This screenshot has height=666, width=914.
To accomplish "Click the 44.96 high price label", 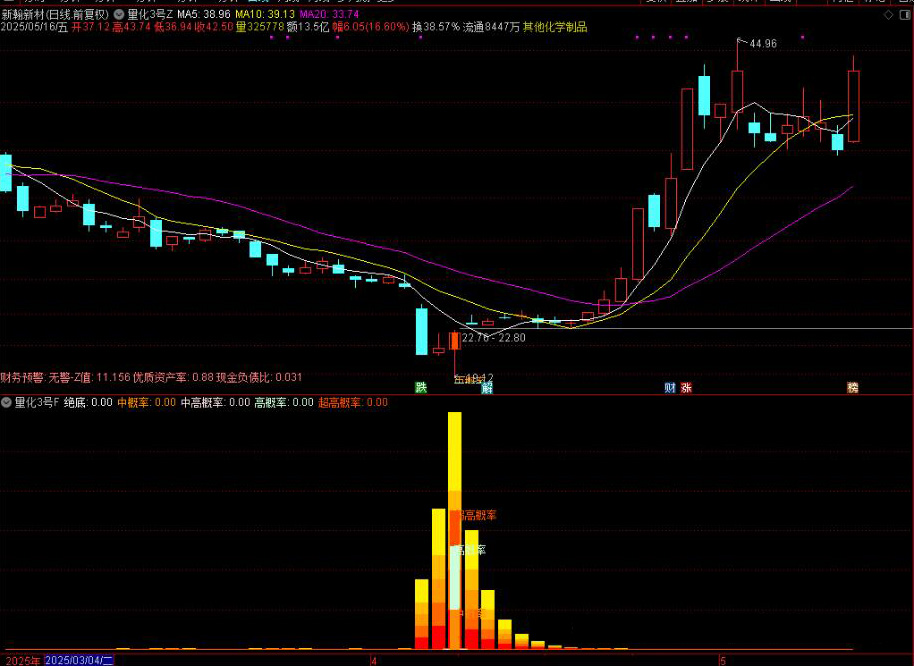I will coord(762,44).
